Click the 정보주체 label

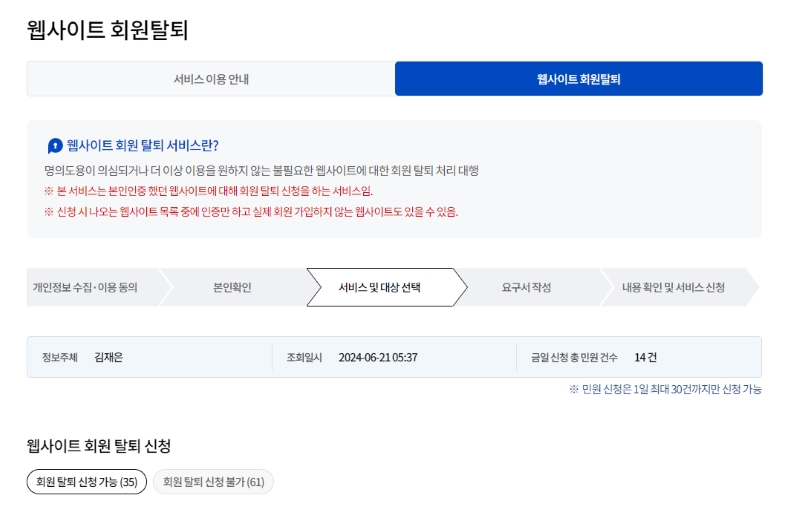pyautogui.click(x=60, y=357)
